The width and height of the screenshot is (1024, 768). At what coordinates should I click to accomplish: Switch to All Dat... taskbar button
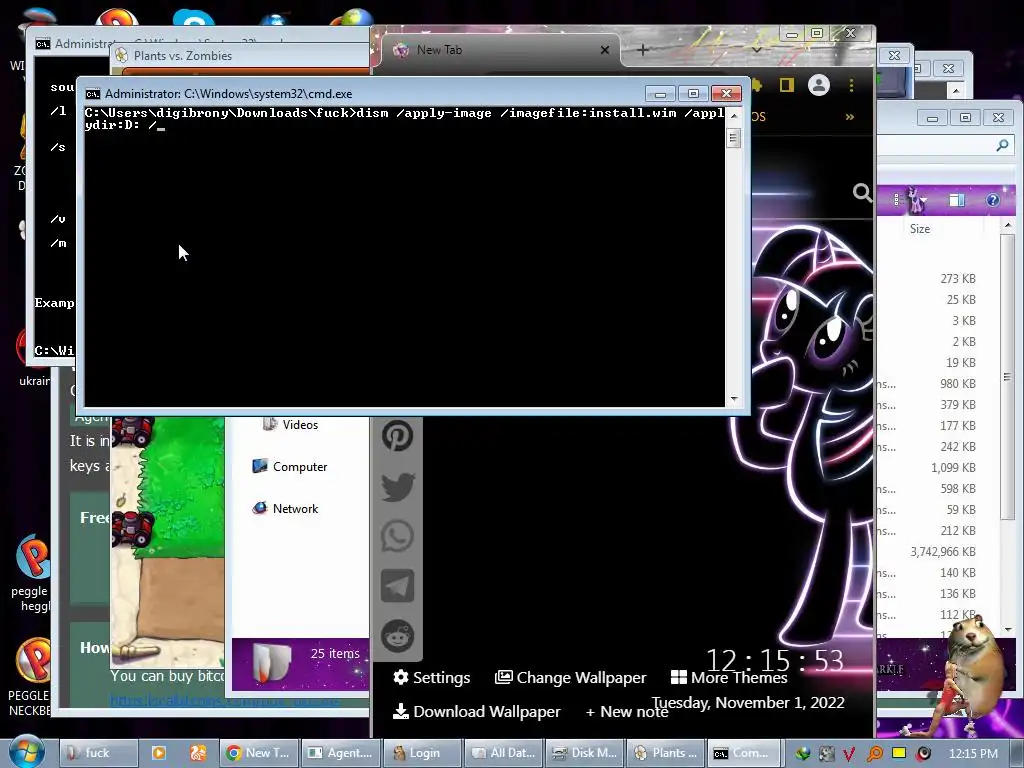[503, 753]
